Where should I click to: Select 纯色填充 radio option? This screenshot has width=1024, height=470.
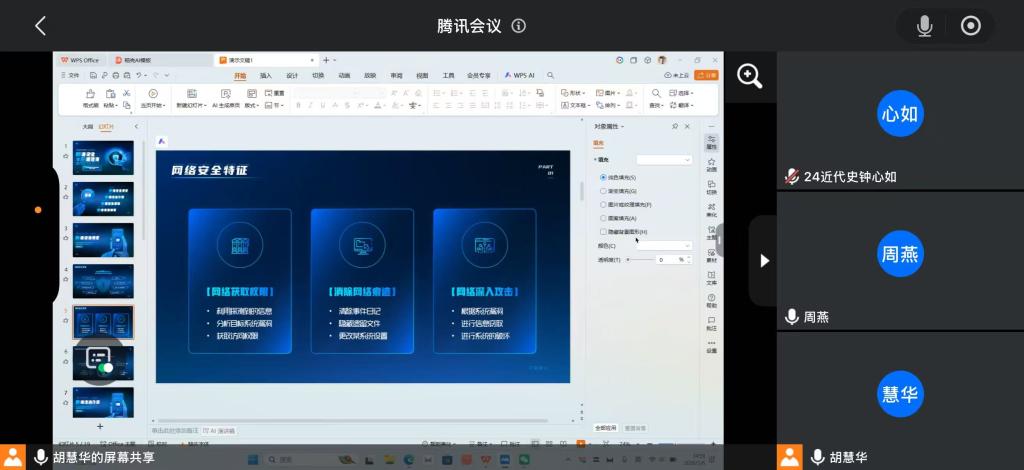pos(603,177)
